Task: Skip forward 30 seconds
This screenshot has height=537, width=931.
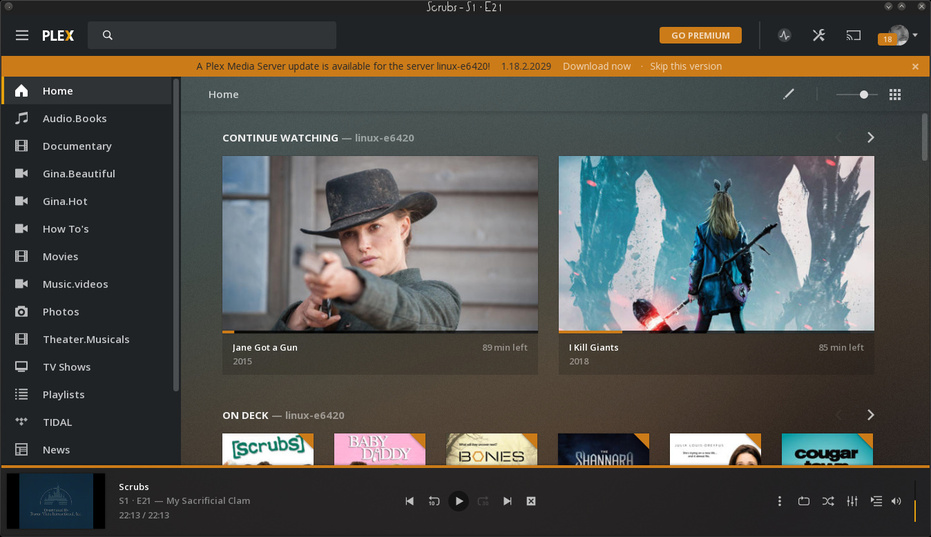Action: [483, 501]
